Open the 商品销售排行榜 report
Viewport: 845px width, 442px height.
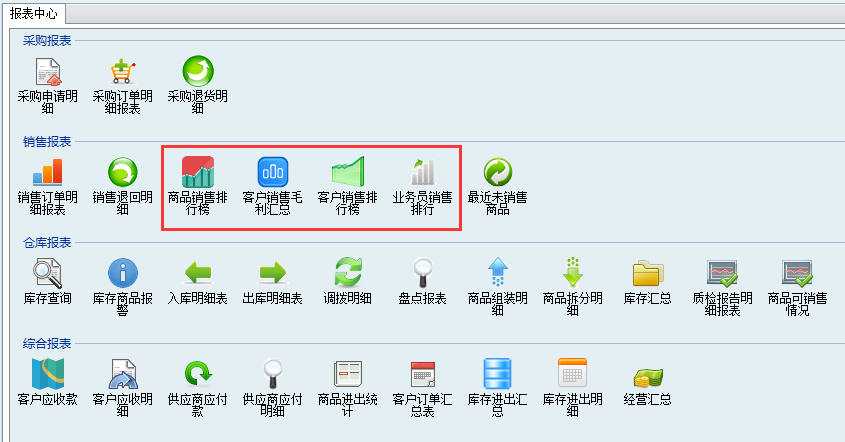pos(198,171)
